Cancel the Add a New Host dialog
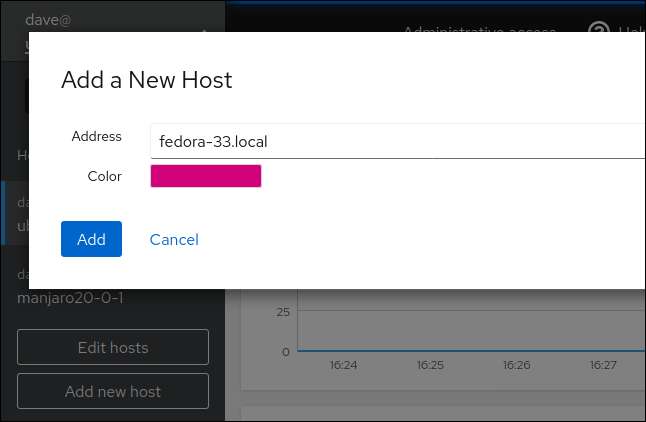This screenshot has width=646, height=422. (x=174, y=239)
